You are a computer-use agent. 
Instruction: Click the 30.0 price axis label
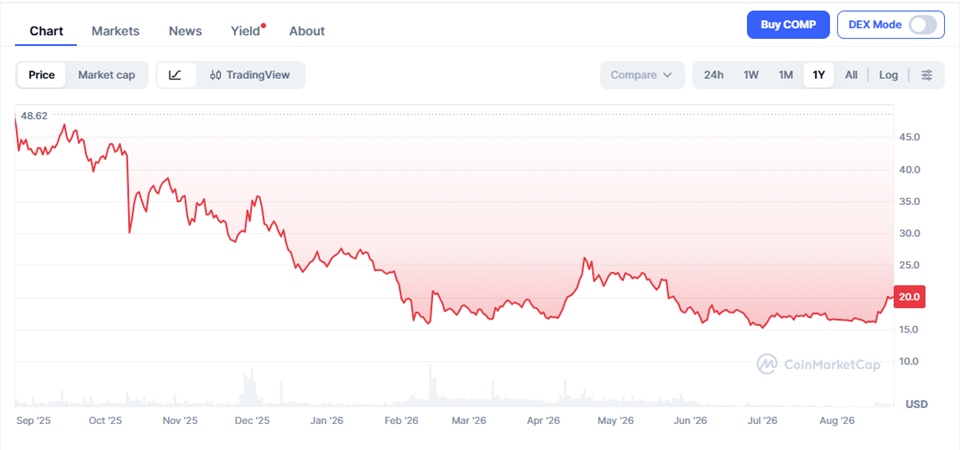tap(909, 233)
